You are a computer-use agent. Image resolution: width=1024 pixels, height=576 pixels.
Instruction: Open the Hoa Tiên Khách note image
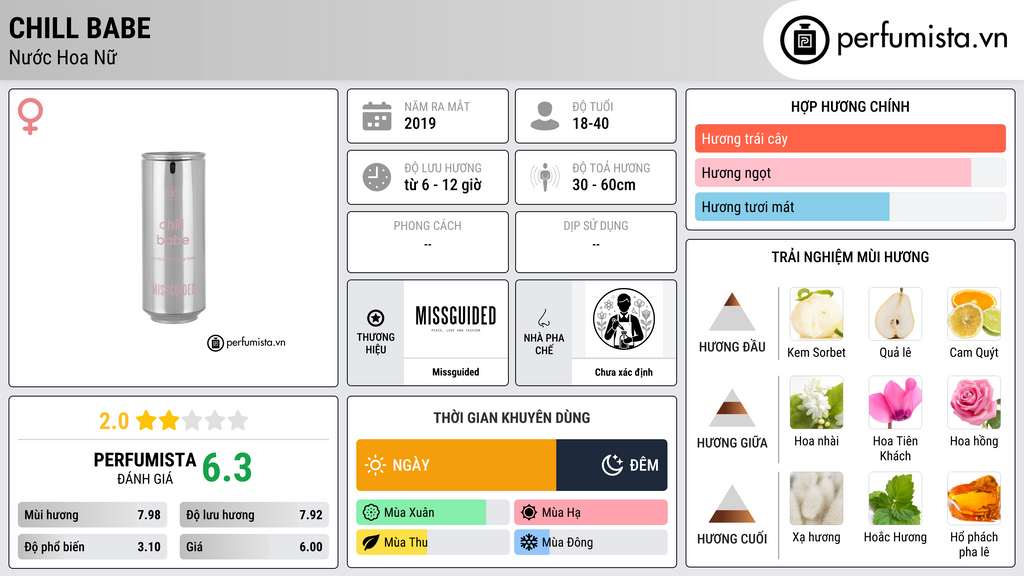tap(895, 402)
